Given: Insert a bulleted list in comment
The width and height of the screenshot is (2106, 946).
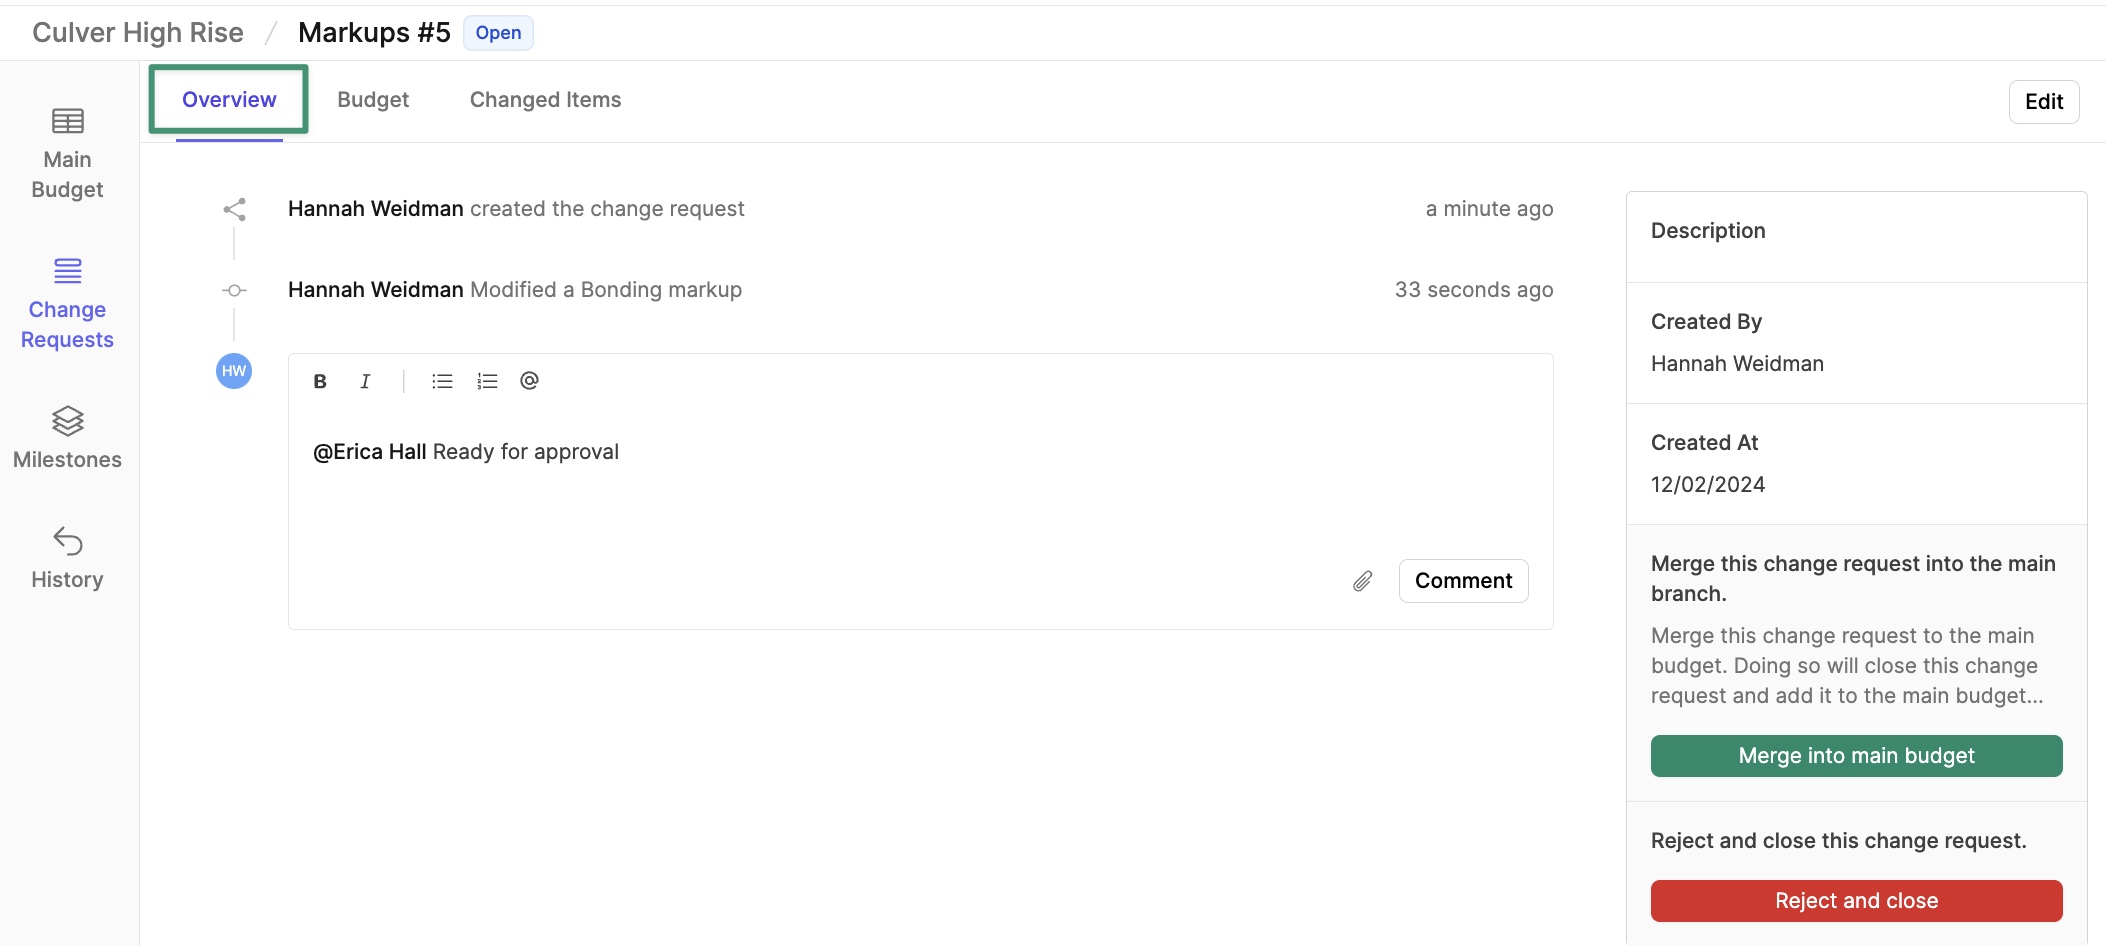Looking at the screenshot, I should 442,381.
